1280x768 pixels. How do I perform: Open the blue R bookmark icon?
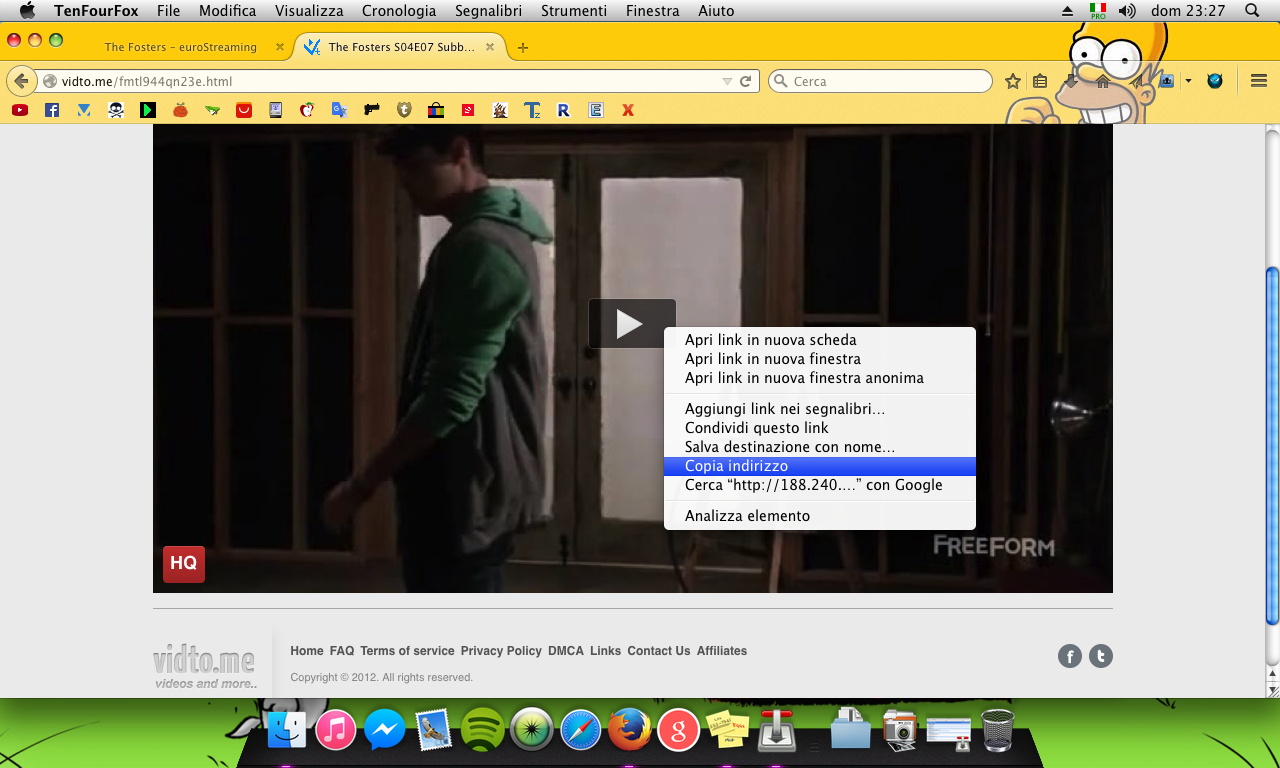click(x=564, y=110)
